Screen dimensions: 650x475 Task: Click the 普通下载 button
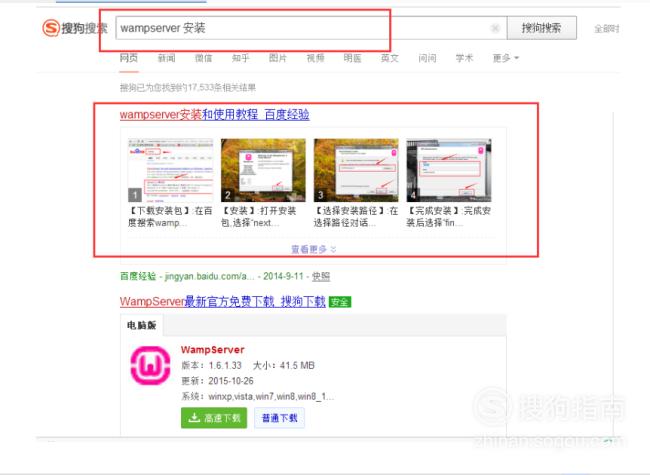(279, 418)
